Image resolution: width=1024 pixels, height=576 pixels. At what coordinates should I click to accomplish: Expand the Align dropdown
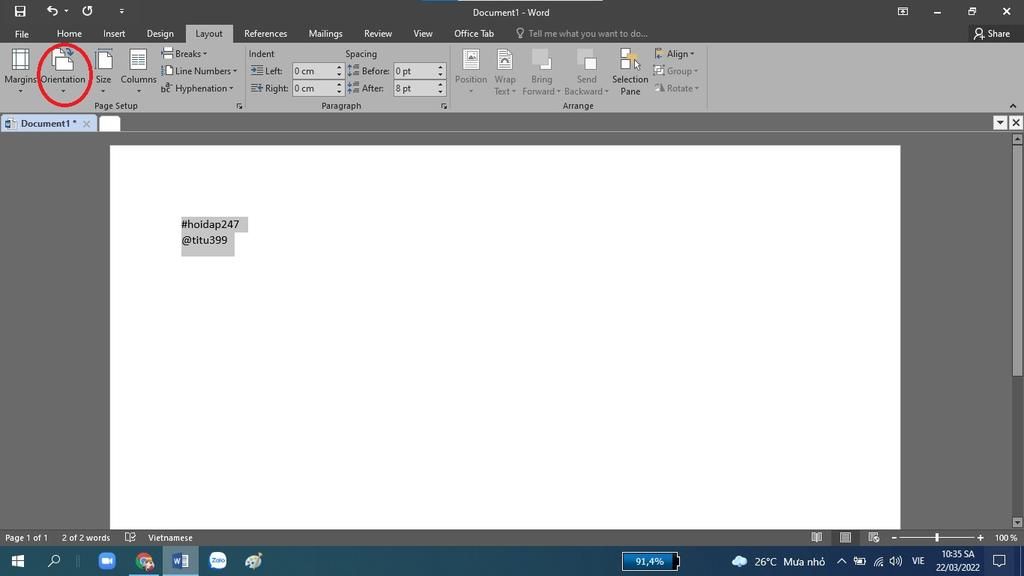[675, 54]
